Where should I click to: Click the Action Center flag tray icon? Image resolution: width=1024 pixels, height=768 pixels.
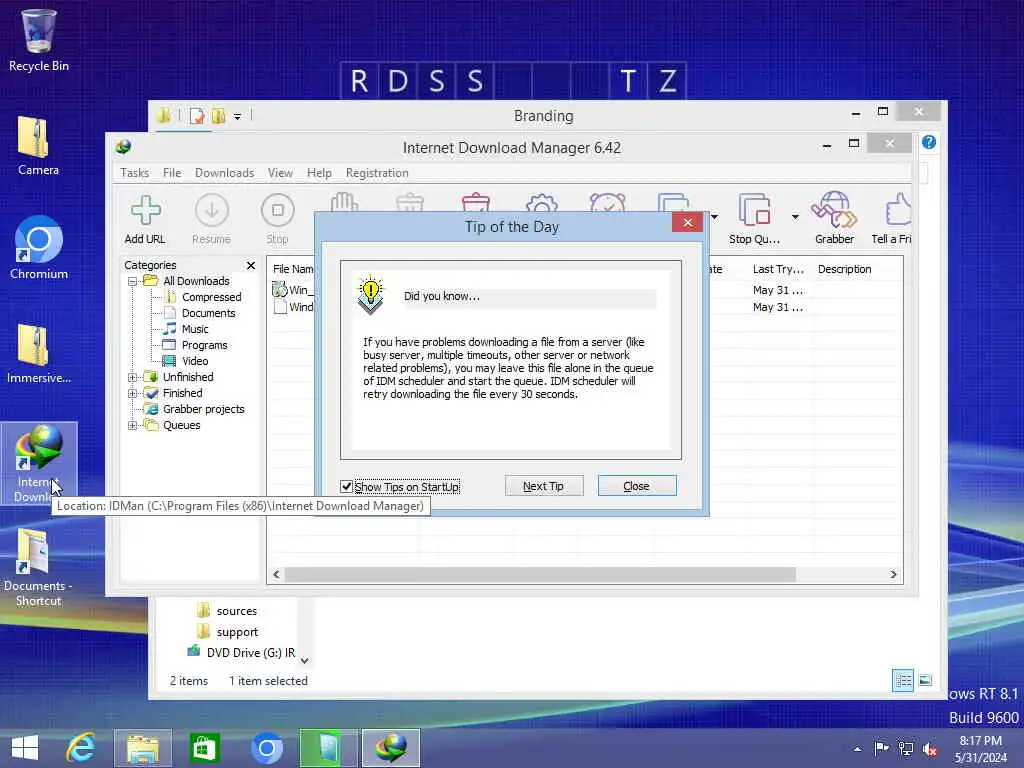click(881, 748)
